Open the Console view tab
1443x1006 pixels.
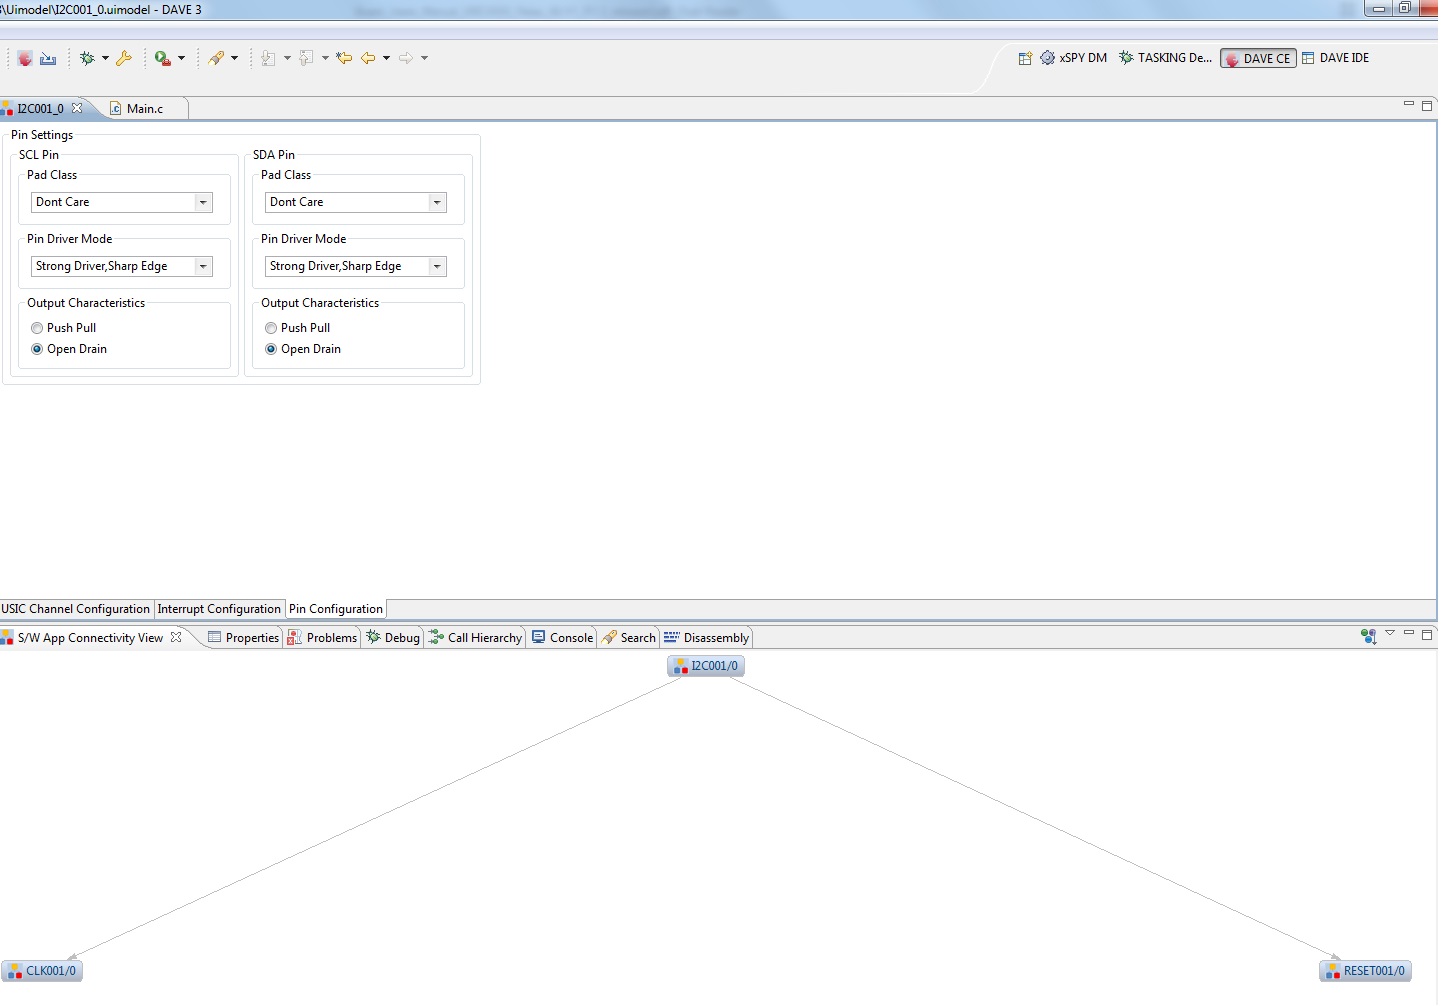point(563,638)
